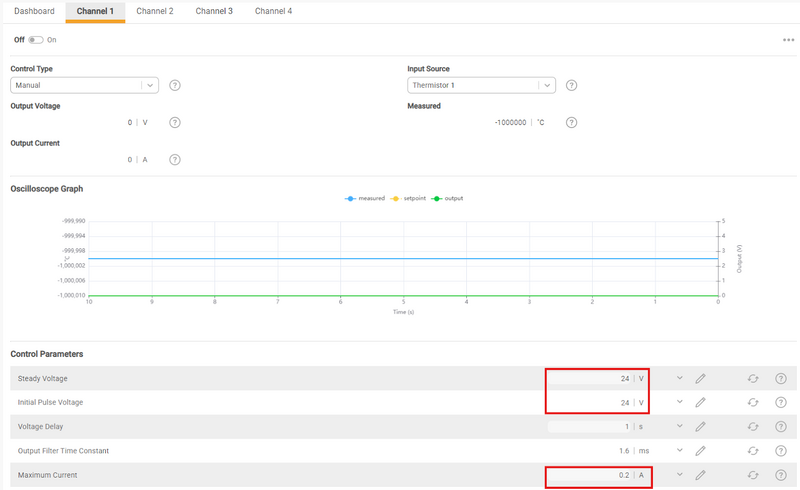Toggle setpoint series in graph legend

(x=408, y=199)
